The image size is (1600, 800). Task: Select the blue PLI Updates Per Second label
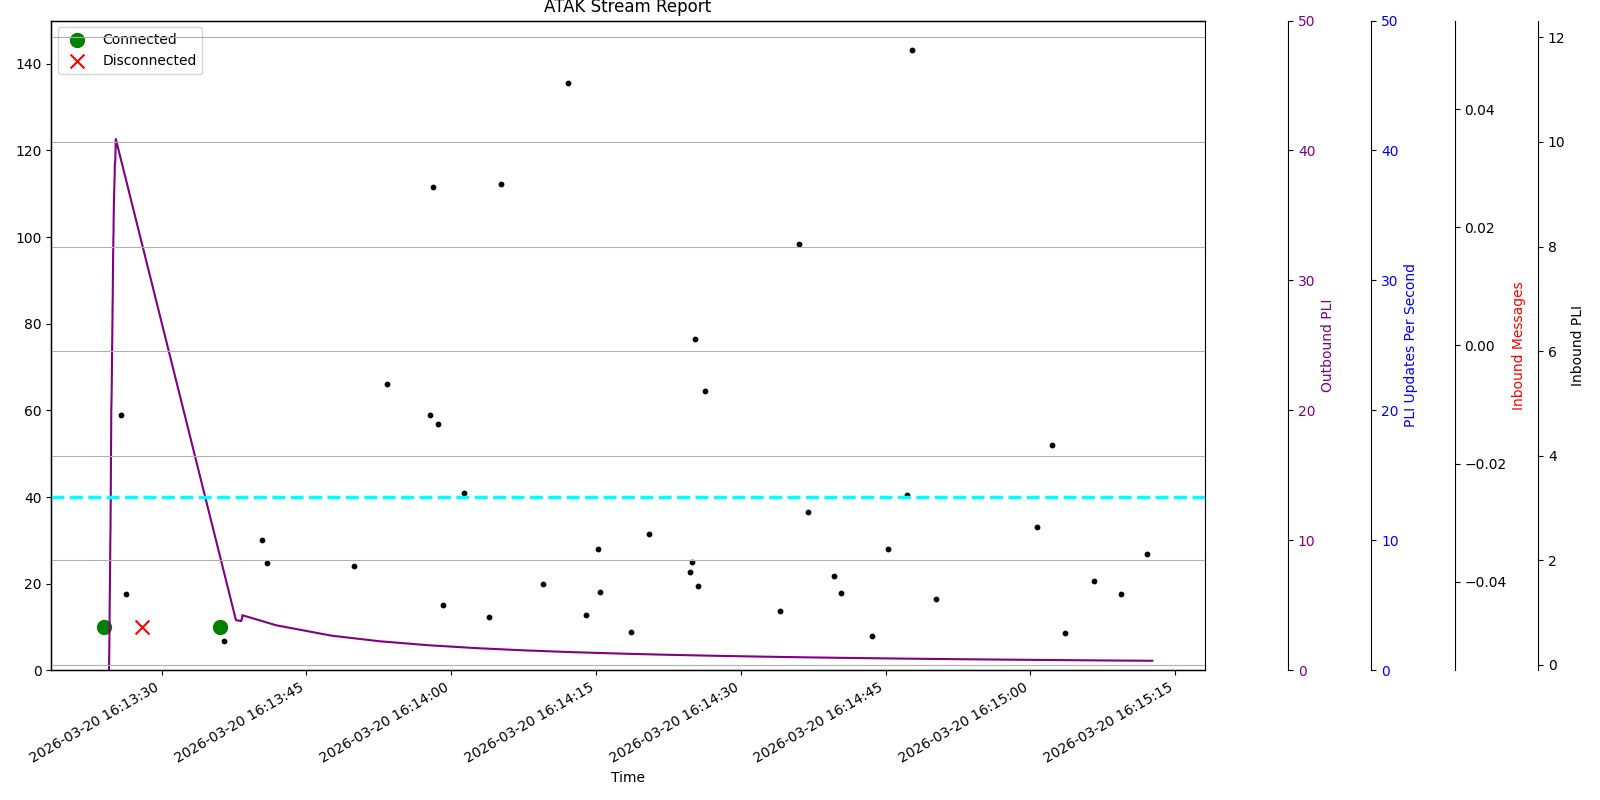pos(1410,345)
